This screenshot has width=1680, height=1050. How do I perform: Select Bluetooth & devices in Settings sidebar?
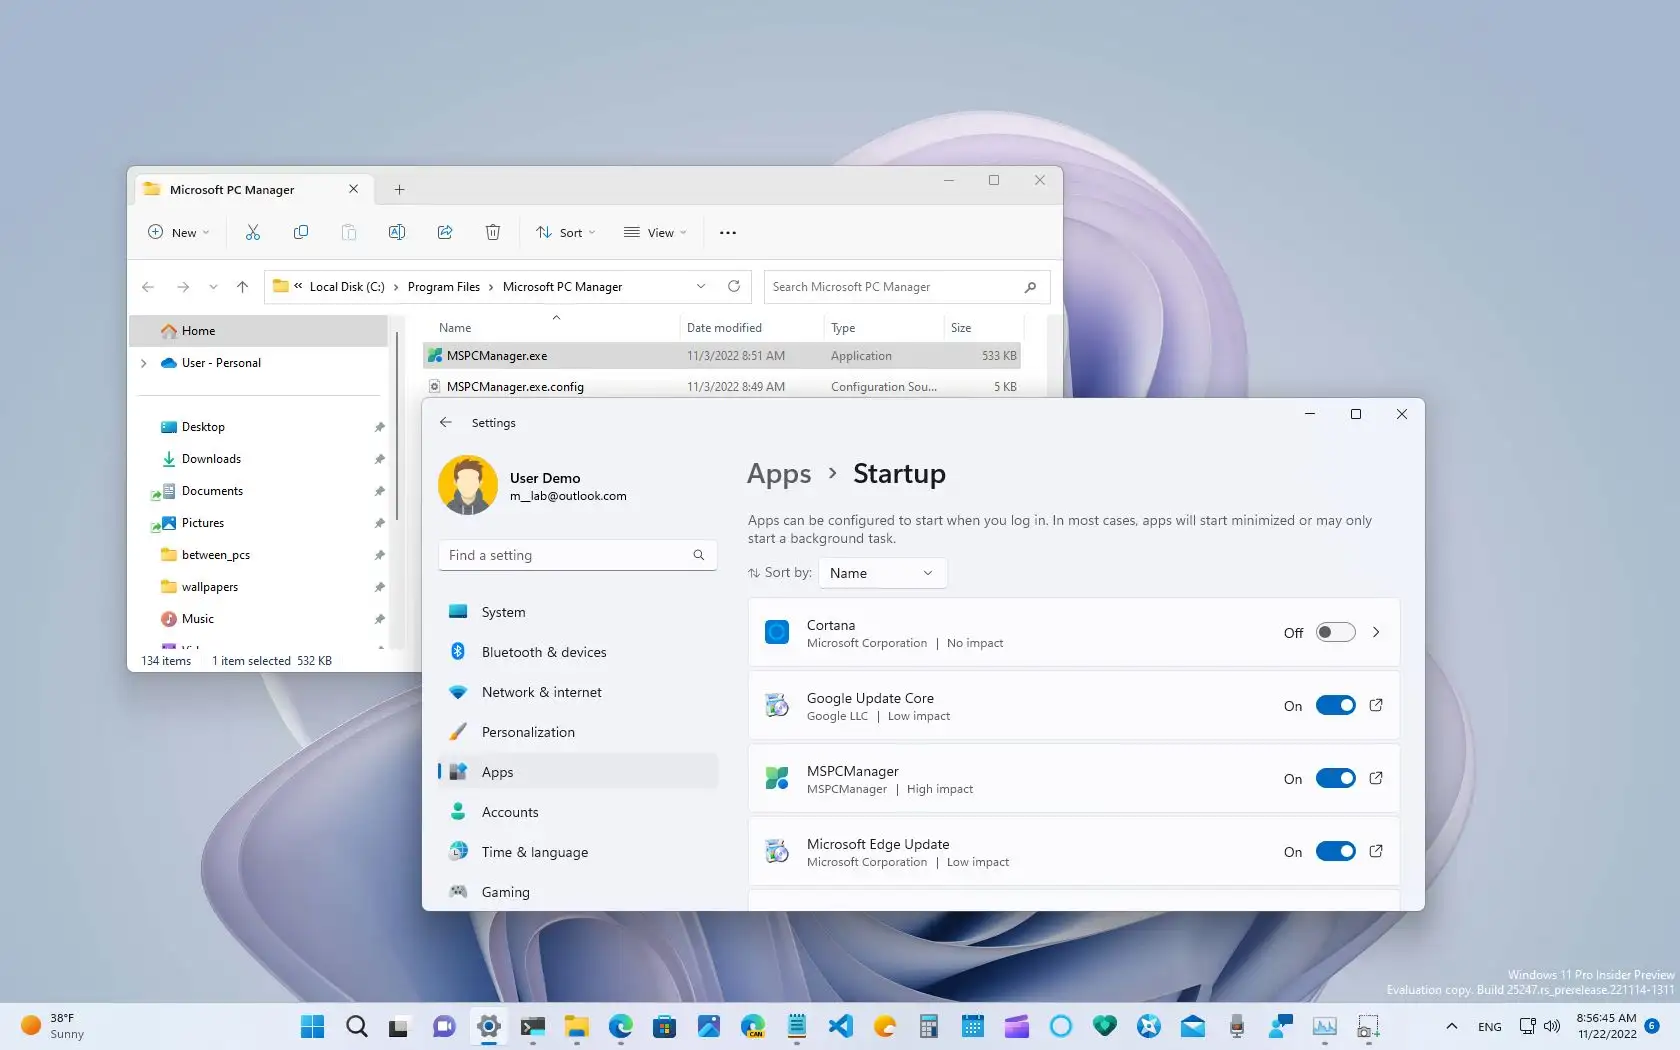click(543, 652)
